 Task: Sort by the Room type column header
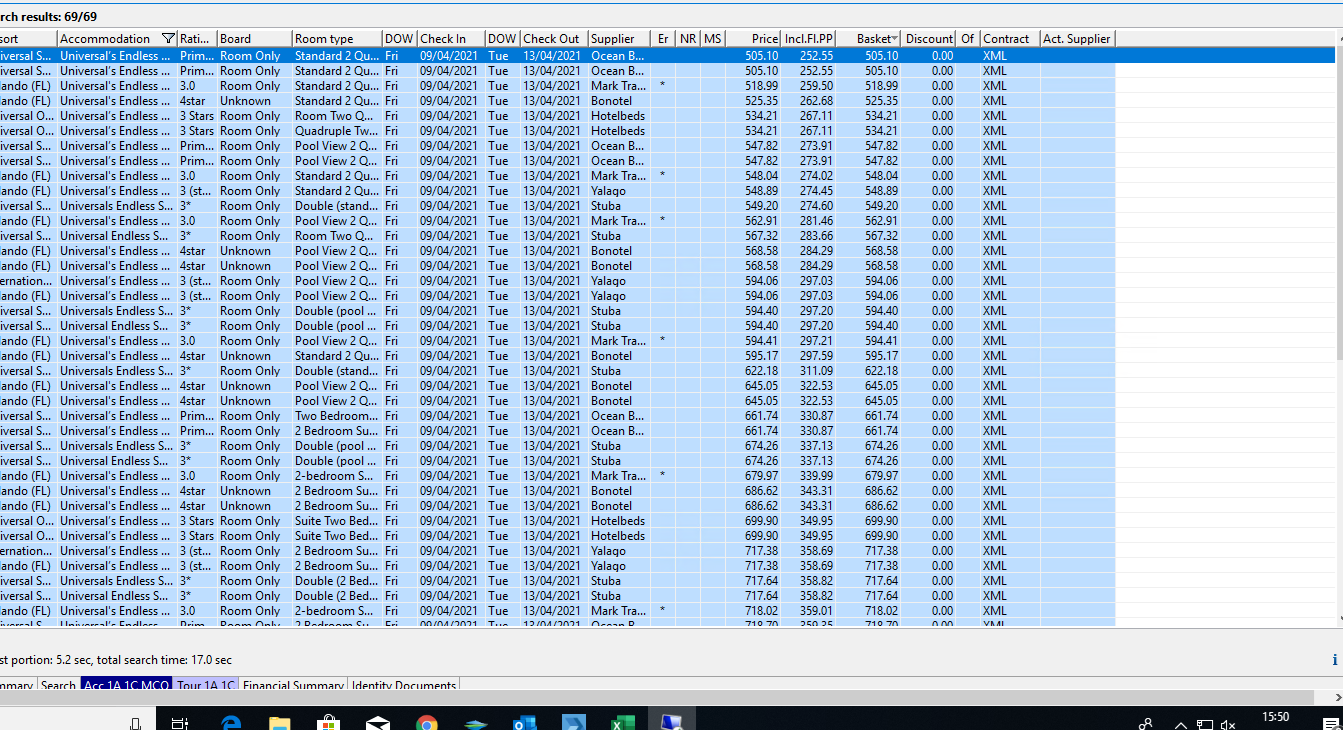point(337,39)
